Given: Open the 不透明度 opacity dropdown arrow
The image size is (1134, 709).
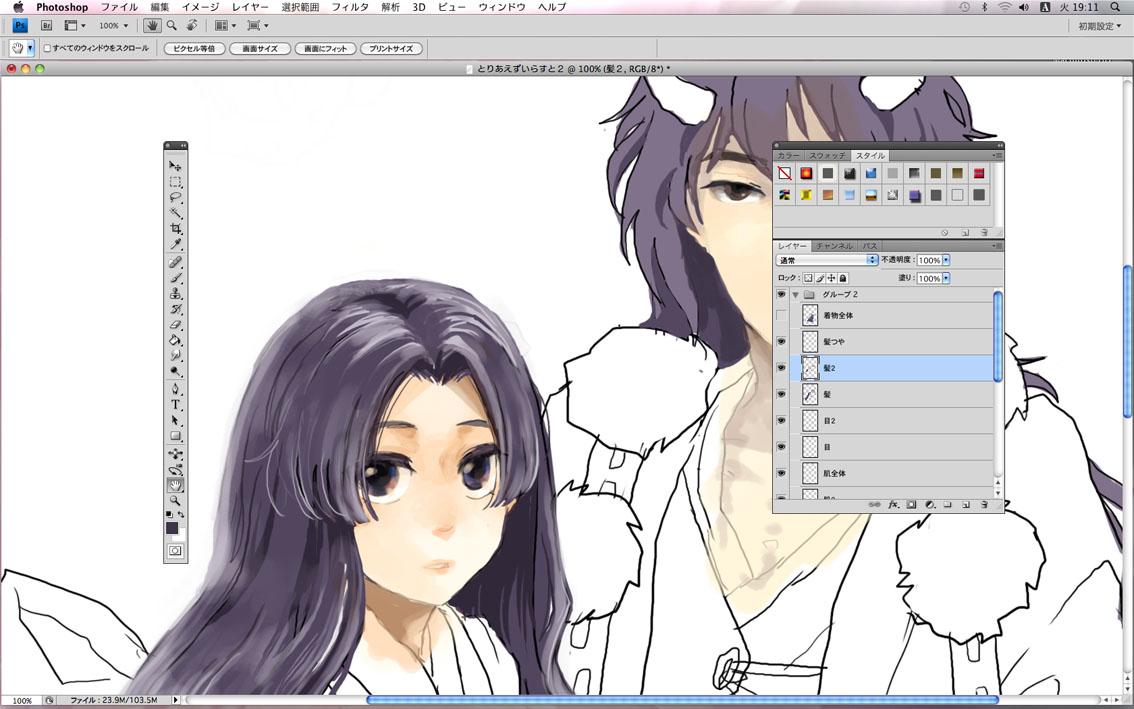Looking at the screenshot, I should click(946, 260).
